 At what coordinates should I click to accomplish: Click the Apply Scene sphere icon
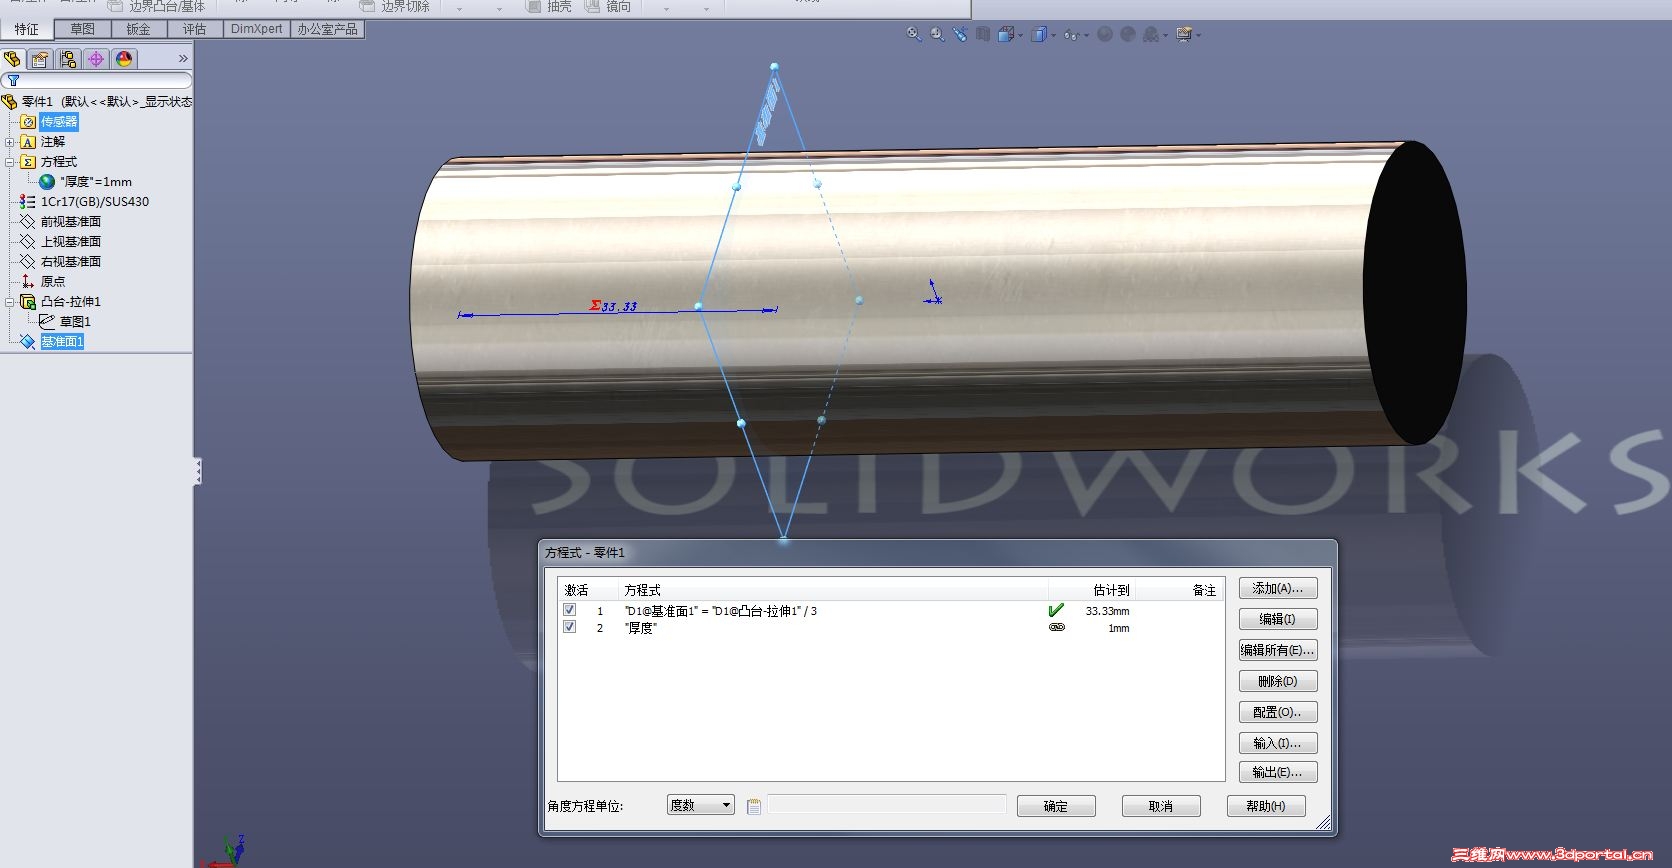point(1128,34)
